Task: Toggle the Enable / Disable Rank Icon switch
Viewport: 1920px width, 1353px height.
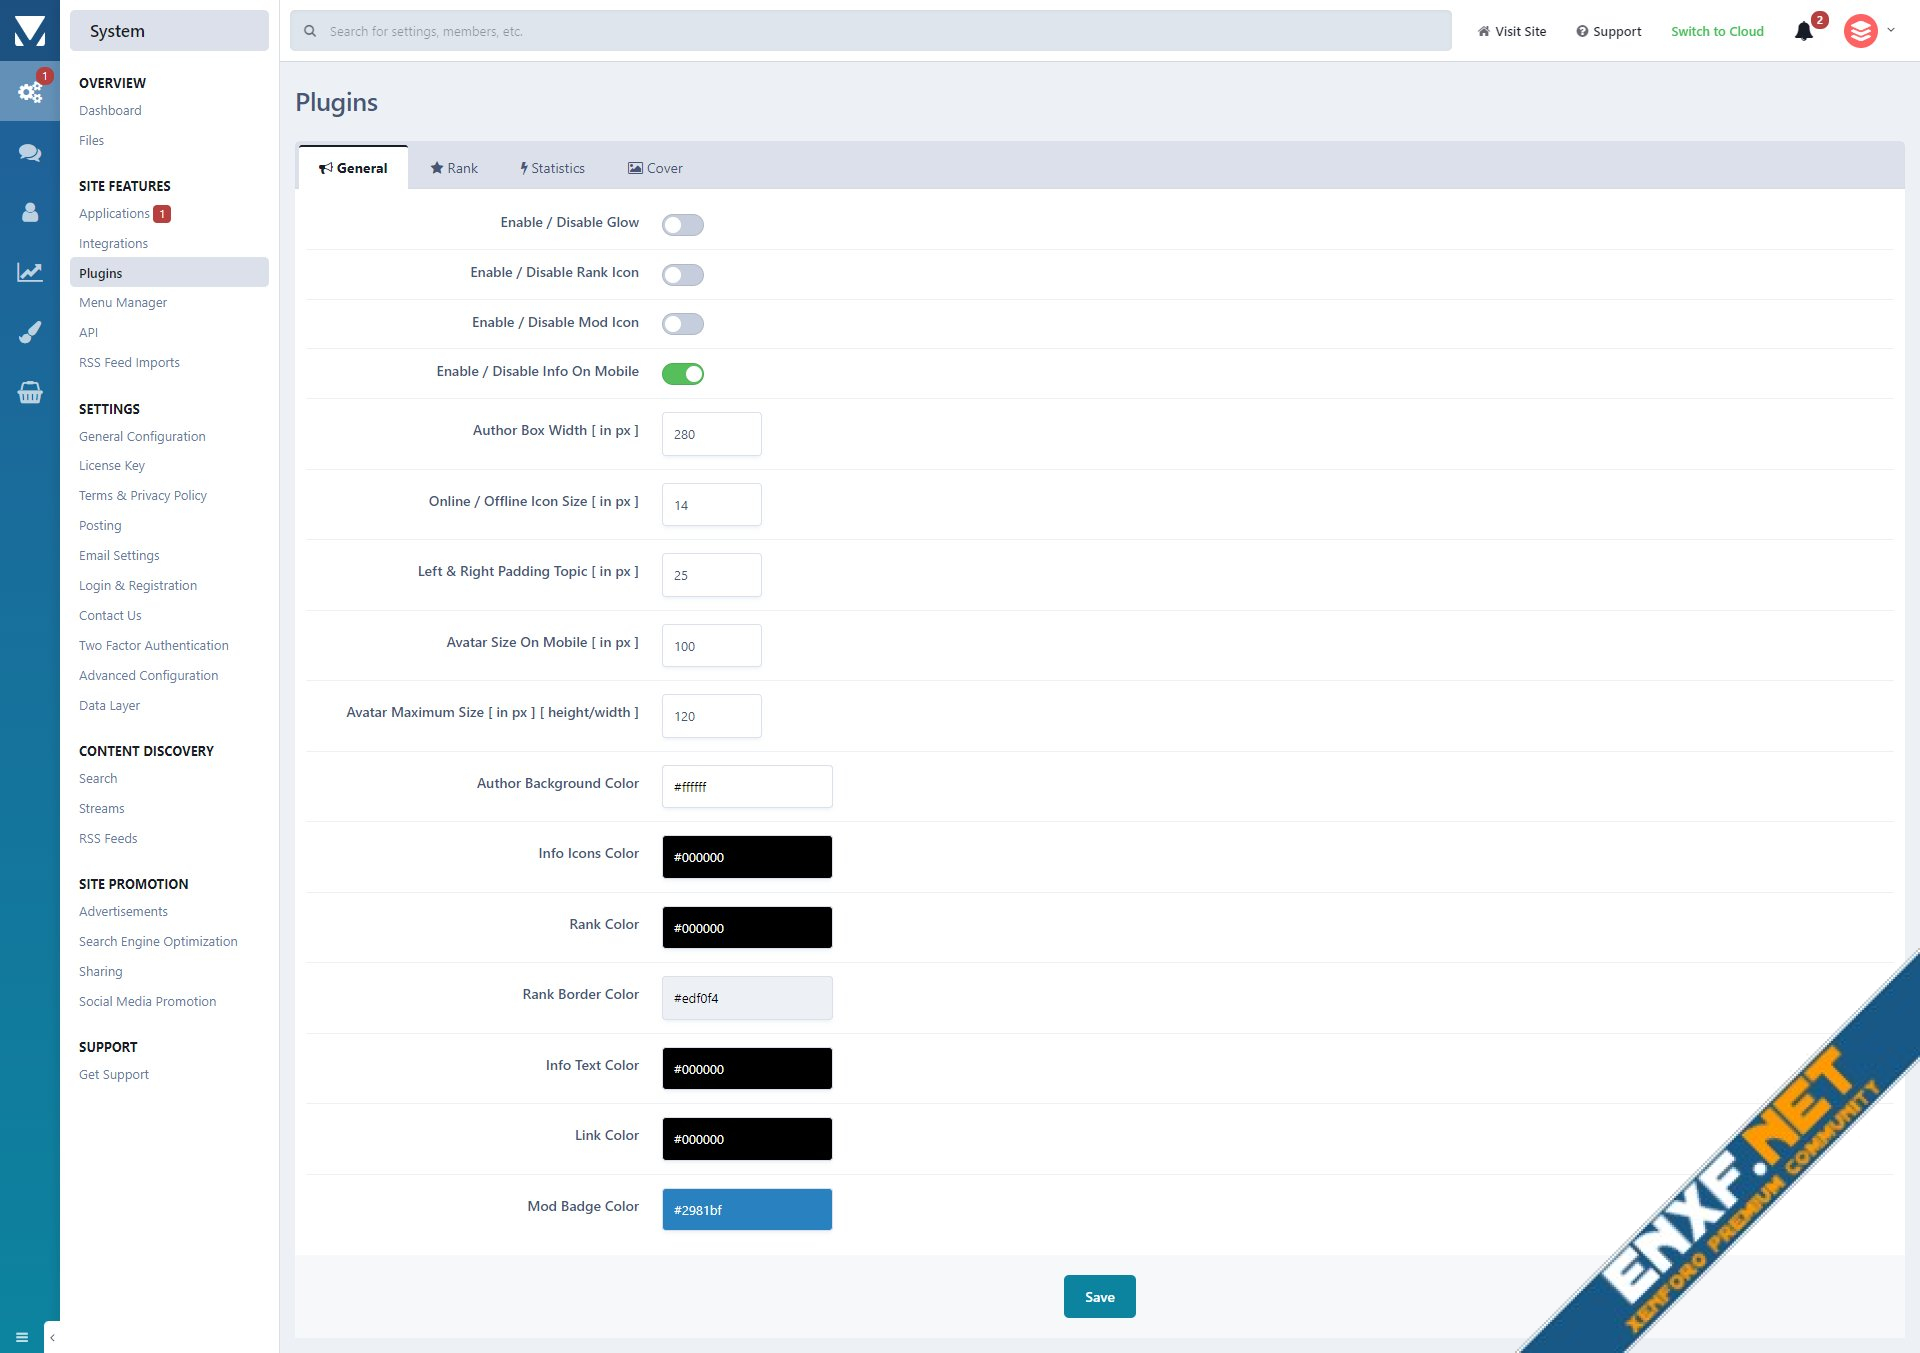Action: (x=683, y=274)
